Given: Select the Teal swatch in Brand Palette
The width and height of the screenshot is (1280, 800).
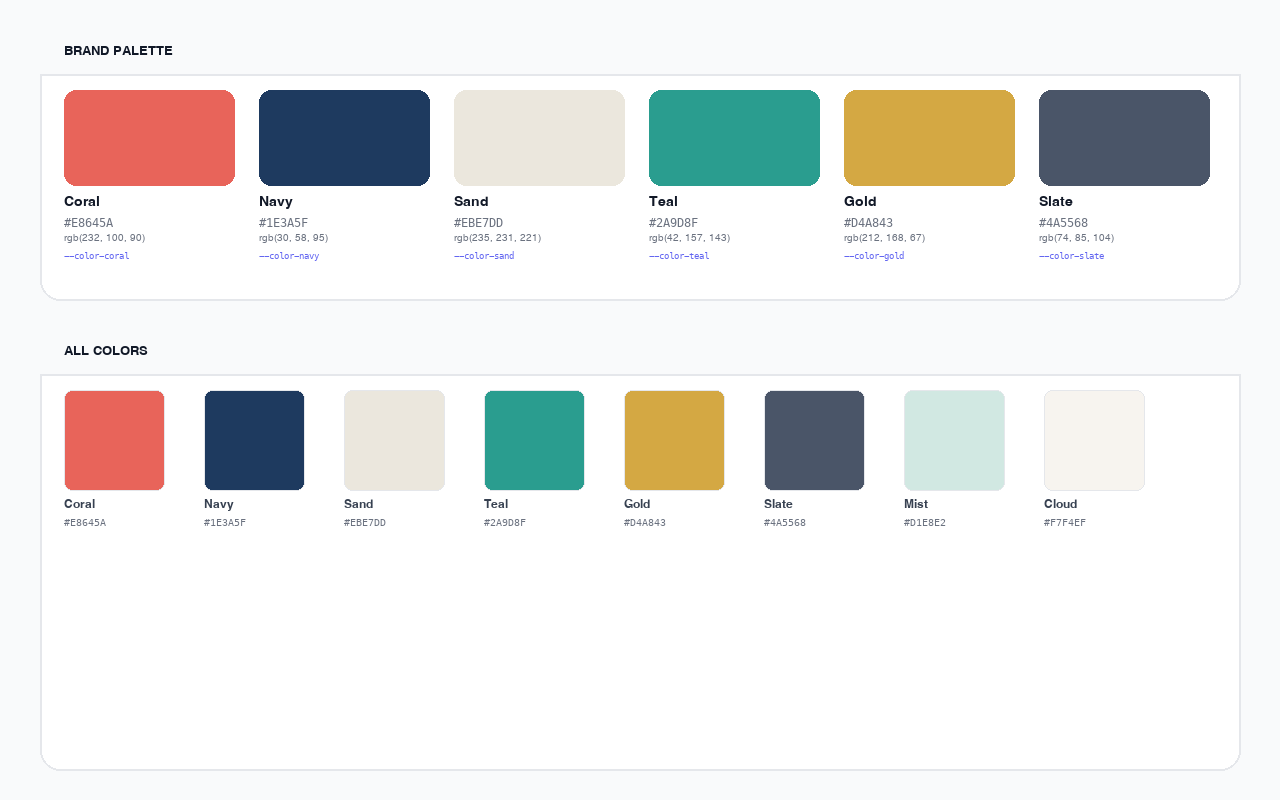Looking at the screenshot, I should coord(734,137).
